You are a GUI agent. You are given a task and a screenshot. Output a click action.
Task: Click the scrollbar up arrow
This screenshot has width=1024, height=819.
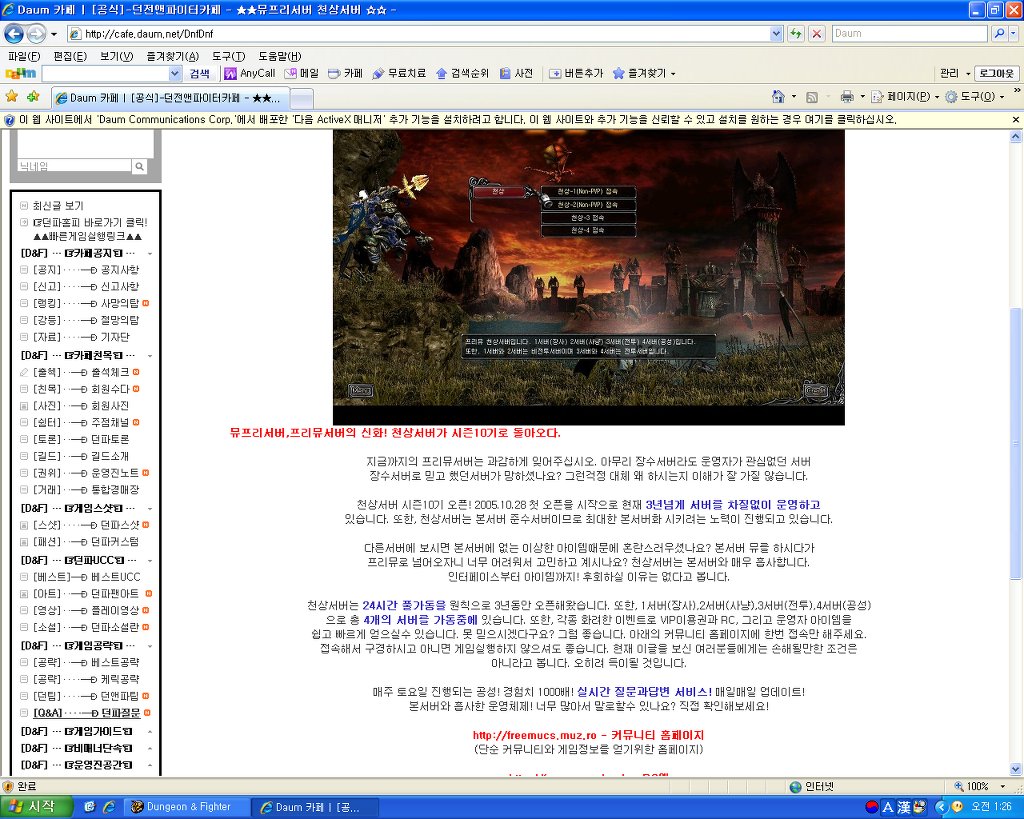click(1016, 136)
